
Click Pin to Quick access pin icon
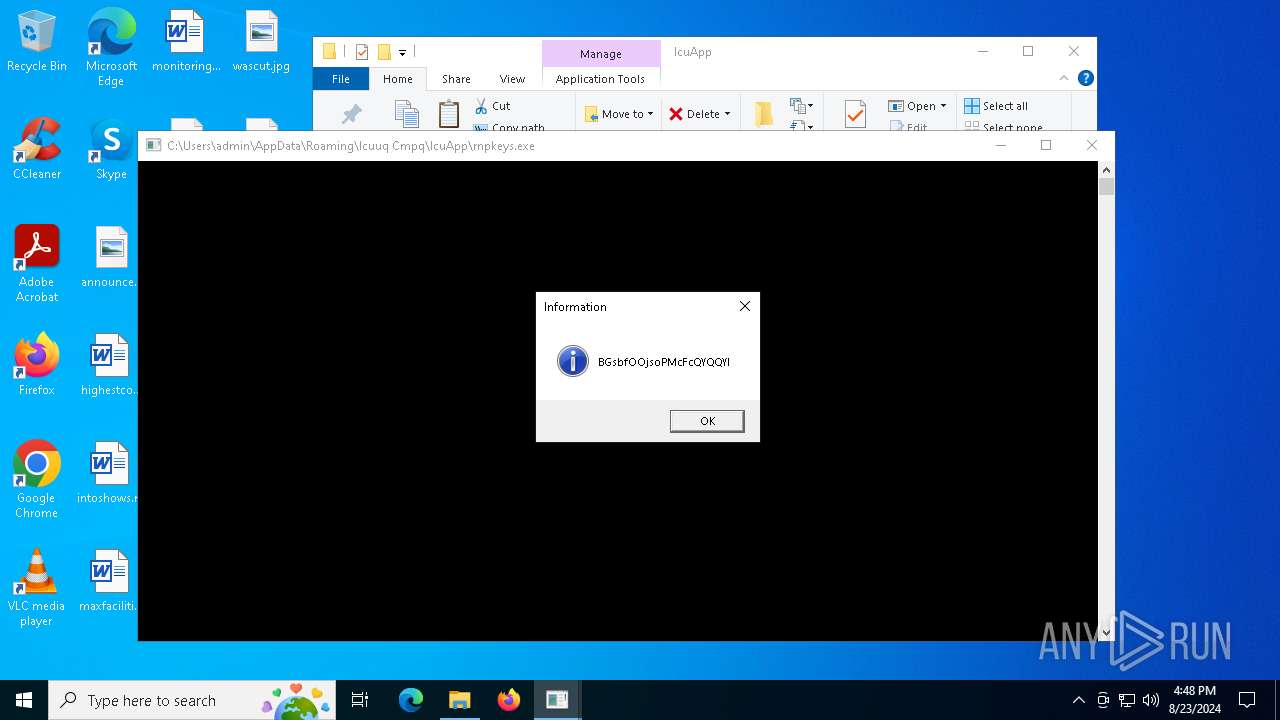pyautogui.click(x=351, y=115)
